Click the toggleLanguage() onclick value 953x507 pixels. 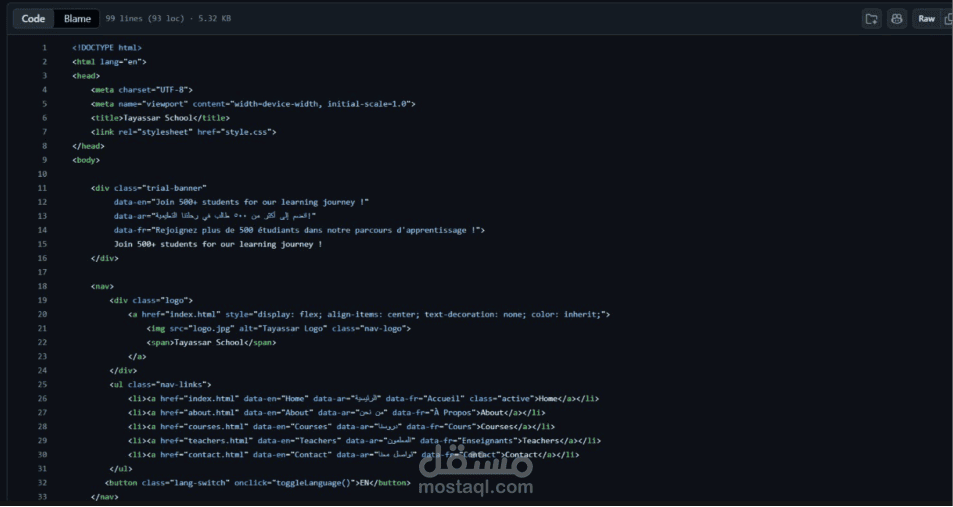tap(314, 483)
